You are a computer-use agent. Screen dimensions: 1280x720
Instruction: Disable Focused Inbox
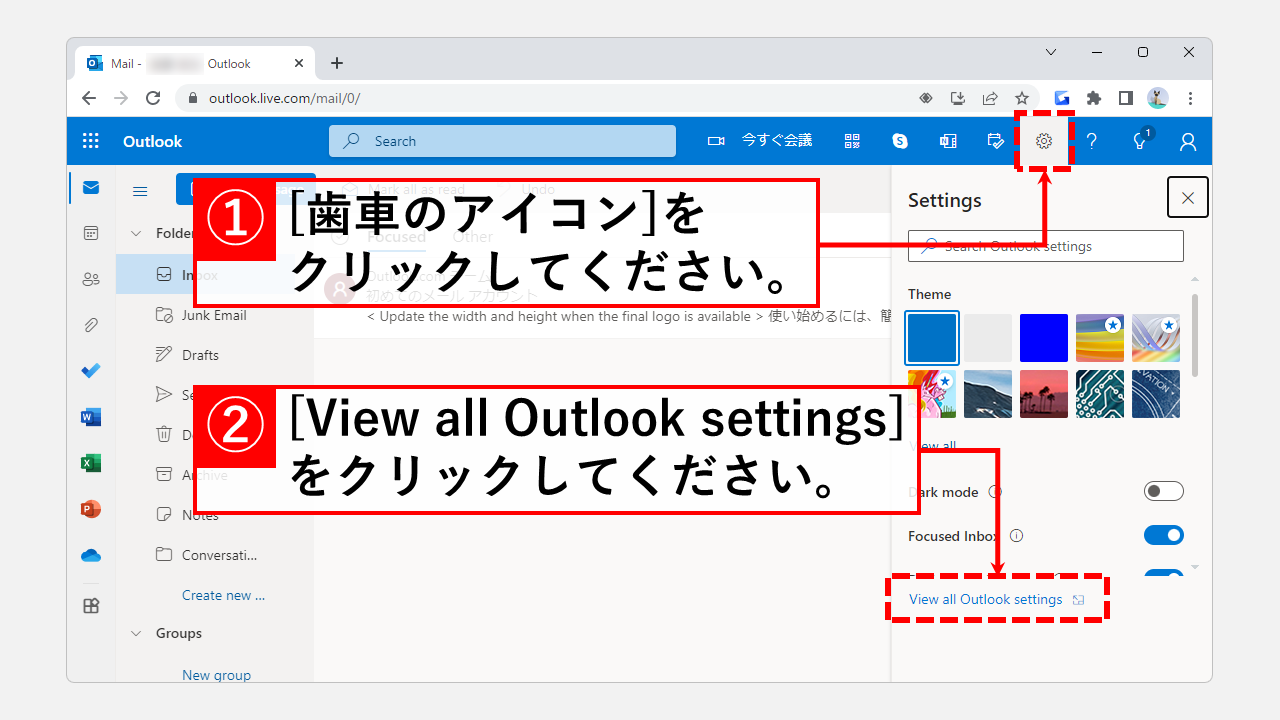point(1163,534)
